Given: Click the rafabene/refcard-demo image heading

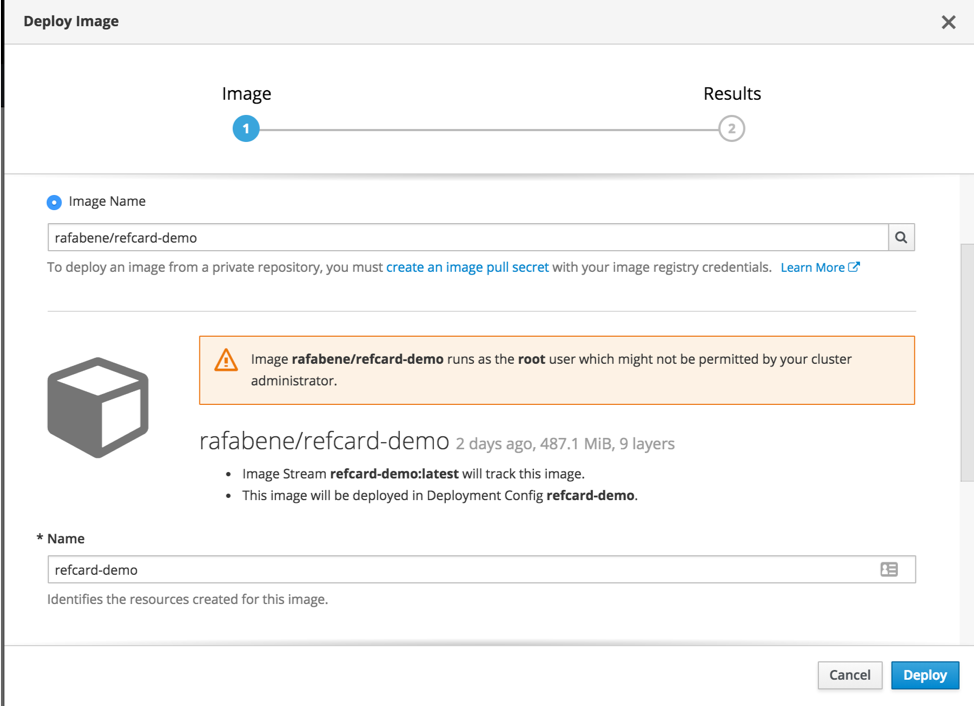Looking at the screenshot, I should [x=323, y=441].
